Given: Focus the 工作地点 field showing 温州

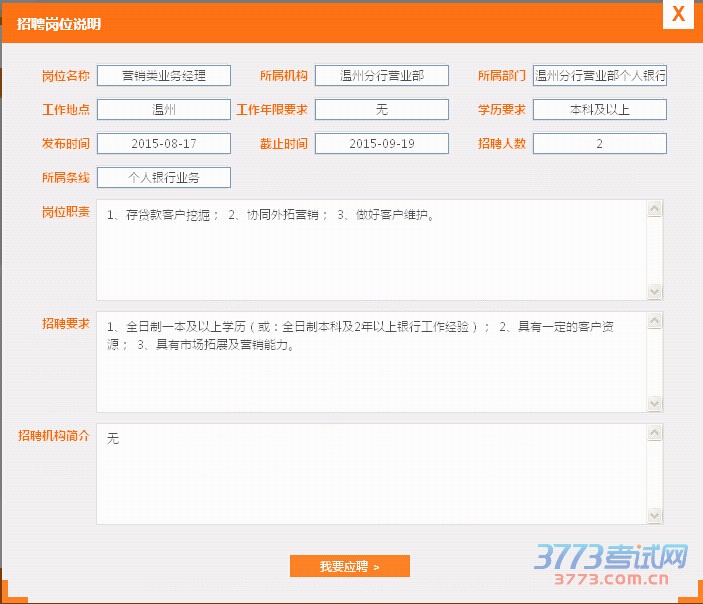Looking at the screenshot, I should [x=164, y=110].
